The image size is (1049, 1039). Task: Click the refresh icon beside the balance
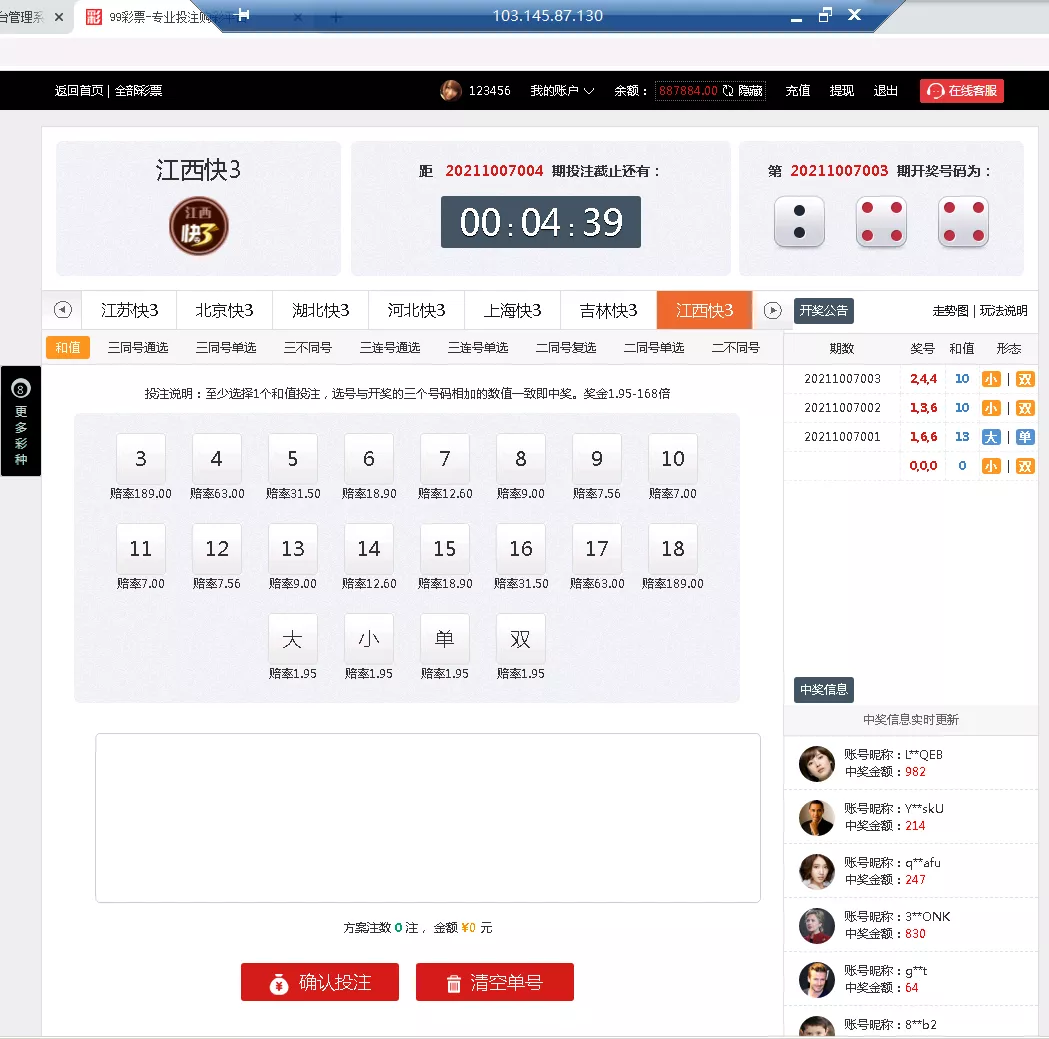coord(728,91)
